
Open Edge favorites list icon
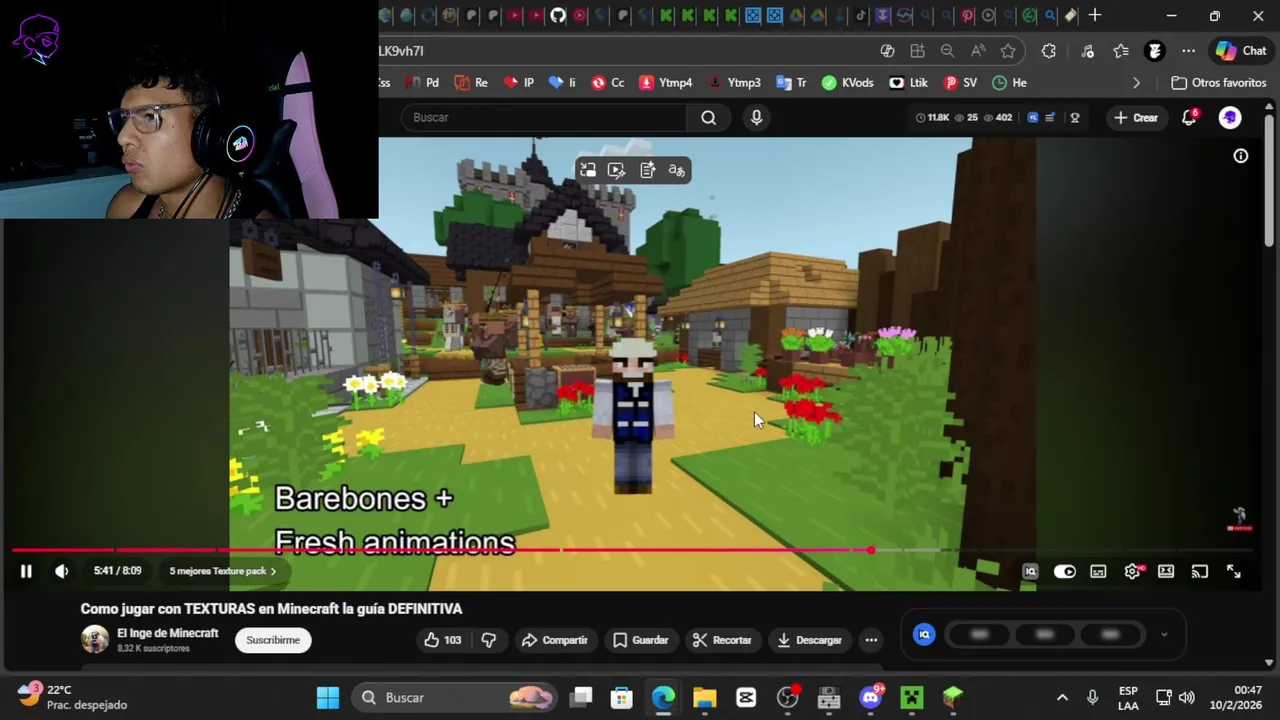1121,51
